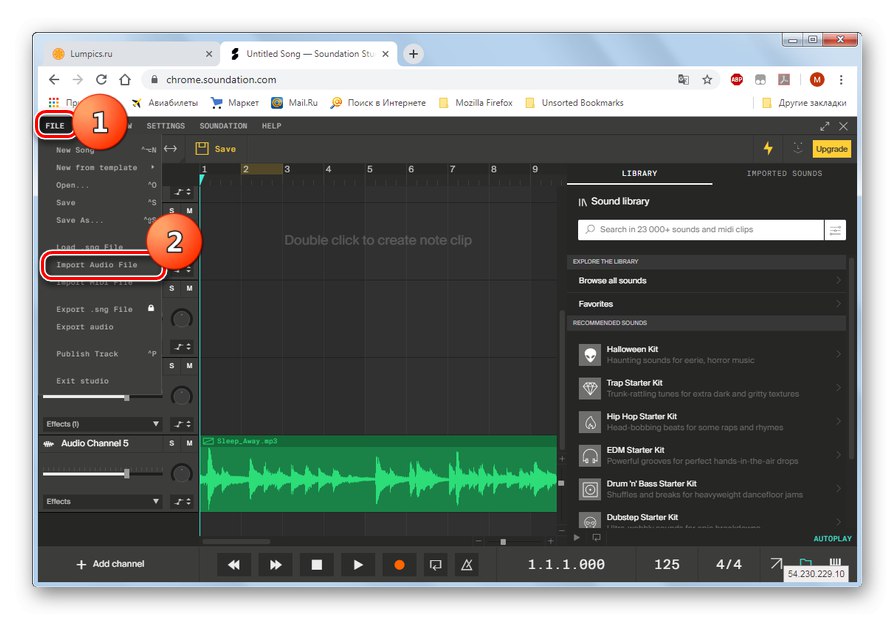Screen dimensions: 895x620
Task: Click the library preview play icon
Action: tap(577, 538)
